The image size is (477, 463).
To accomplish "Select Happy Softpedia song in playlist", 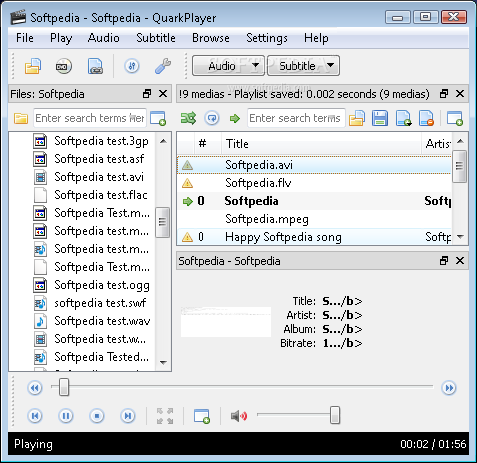I will point(314,237).
